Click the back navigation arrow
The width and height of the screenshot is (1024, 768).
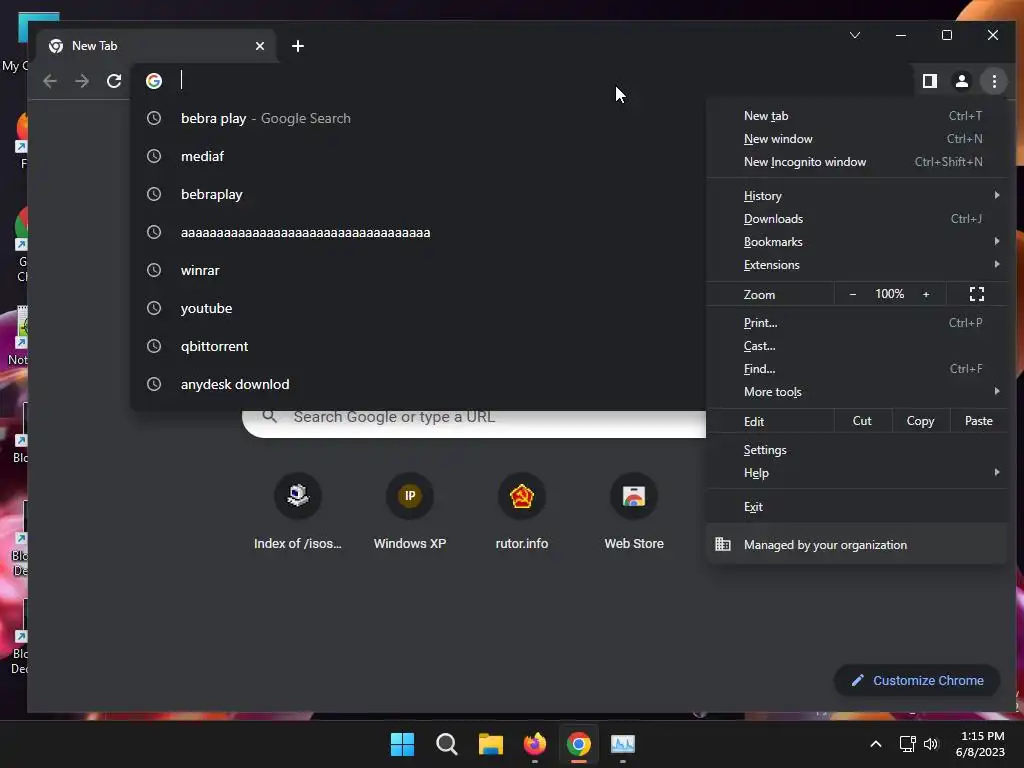pyautogui.click(x=50, y=81)
